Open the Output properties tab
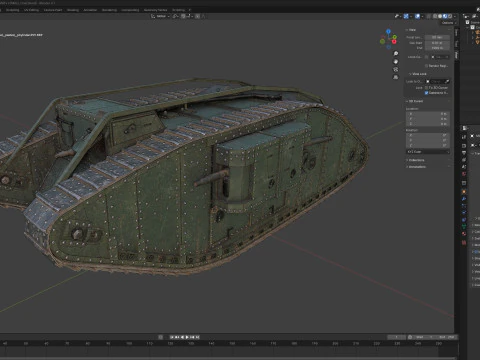Screen dimensions: 480x360 pos(464,153)
